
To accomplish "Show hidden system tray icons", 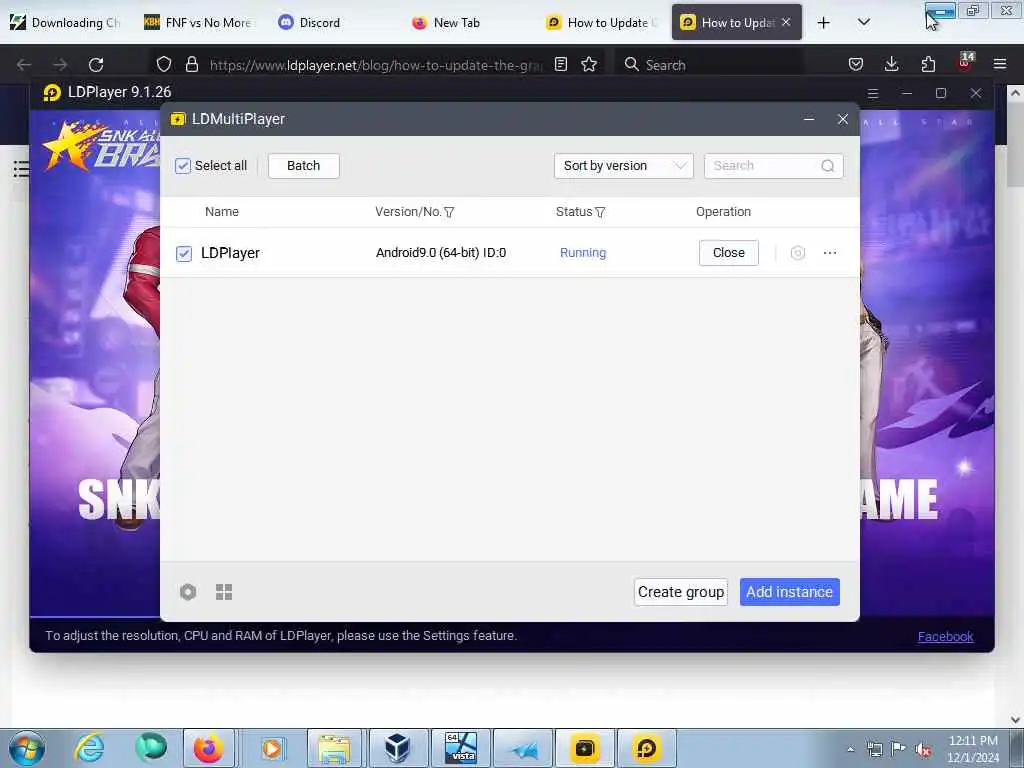I will click(x=850, y=749).
